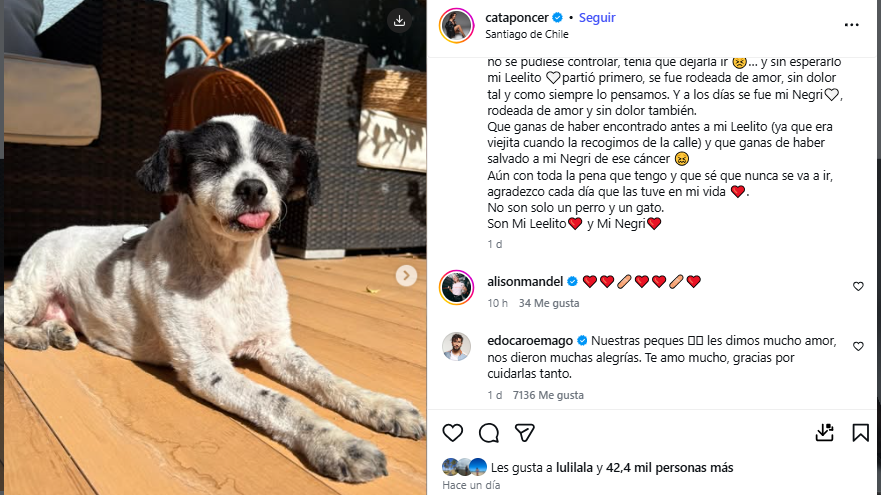The image size is (881, 495).
Task: Click the download icon beside bookmark
Action: 824,433
